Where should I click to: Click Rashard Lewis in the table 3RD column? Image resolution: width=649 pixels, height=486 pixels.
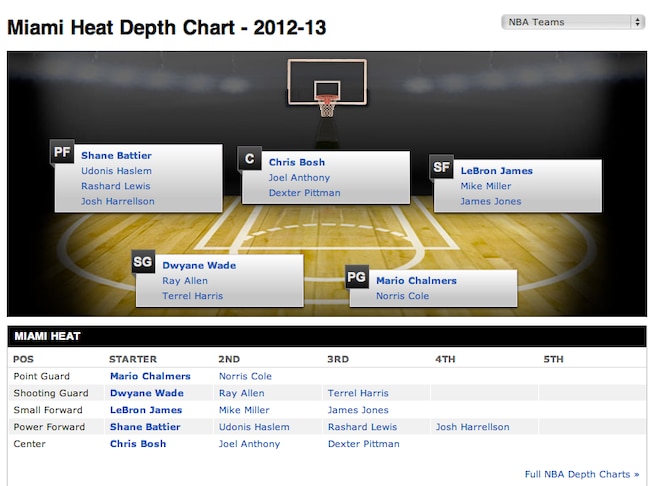(x=362, y=427)
